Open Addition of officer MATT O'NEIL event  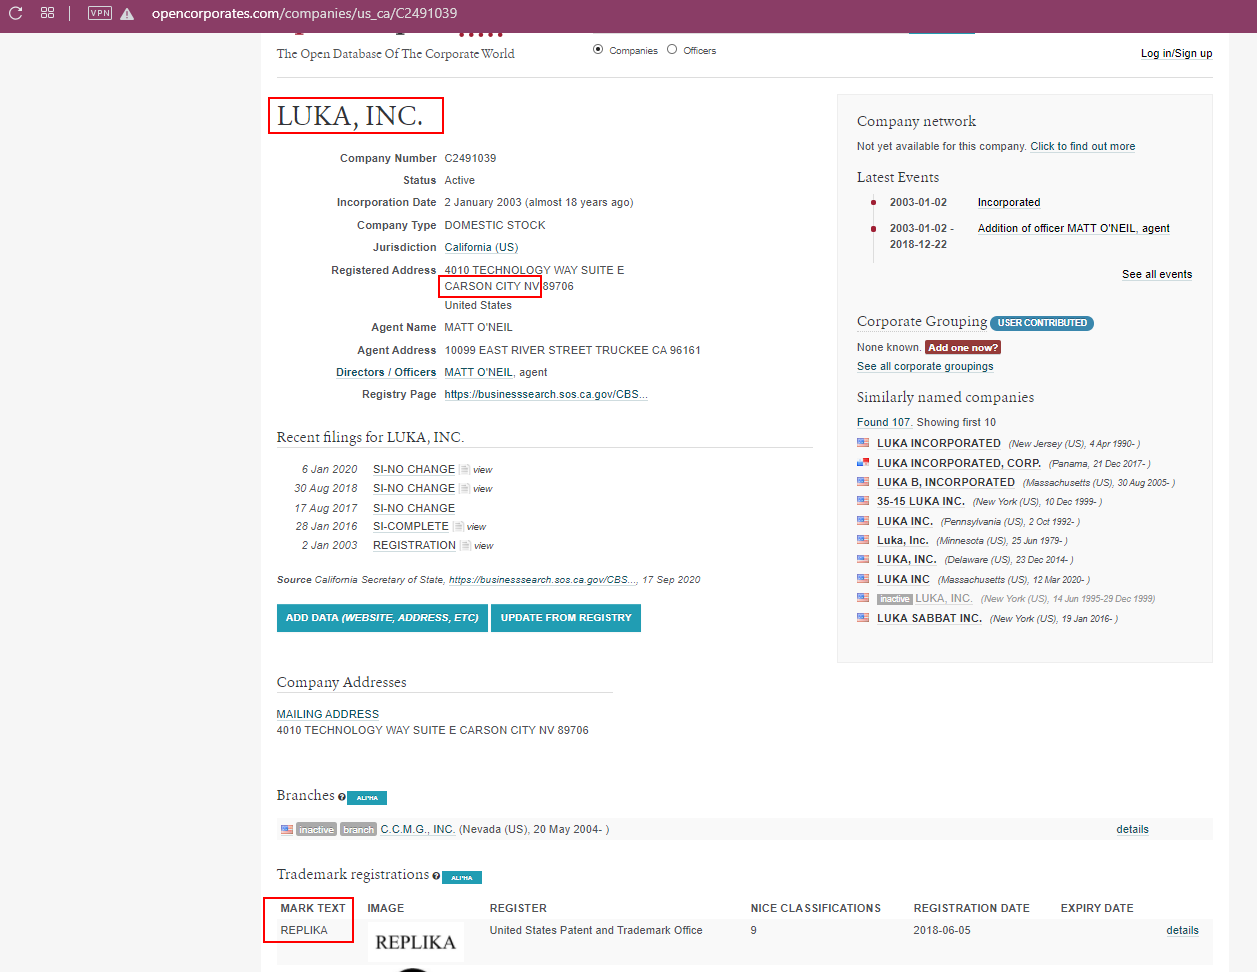tap(1074, 229)
